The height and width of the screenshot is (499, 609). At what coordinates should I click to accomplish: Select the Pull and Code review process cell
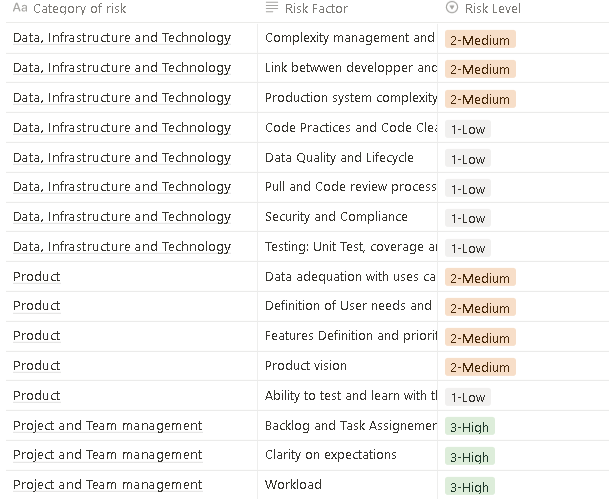(x=350, y=187)
